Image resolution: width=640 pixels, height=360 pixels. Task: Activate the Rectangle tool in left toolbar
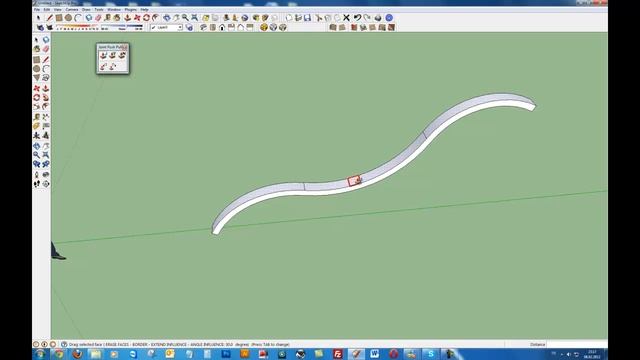(x=36, y=60)
